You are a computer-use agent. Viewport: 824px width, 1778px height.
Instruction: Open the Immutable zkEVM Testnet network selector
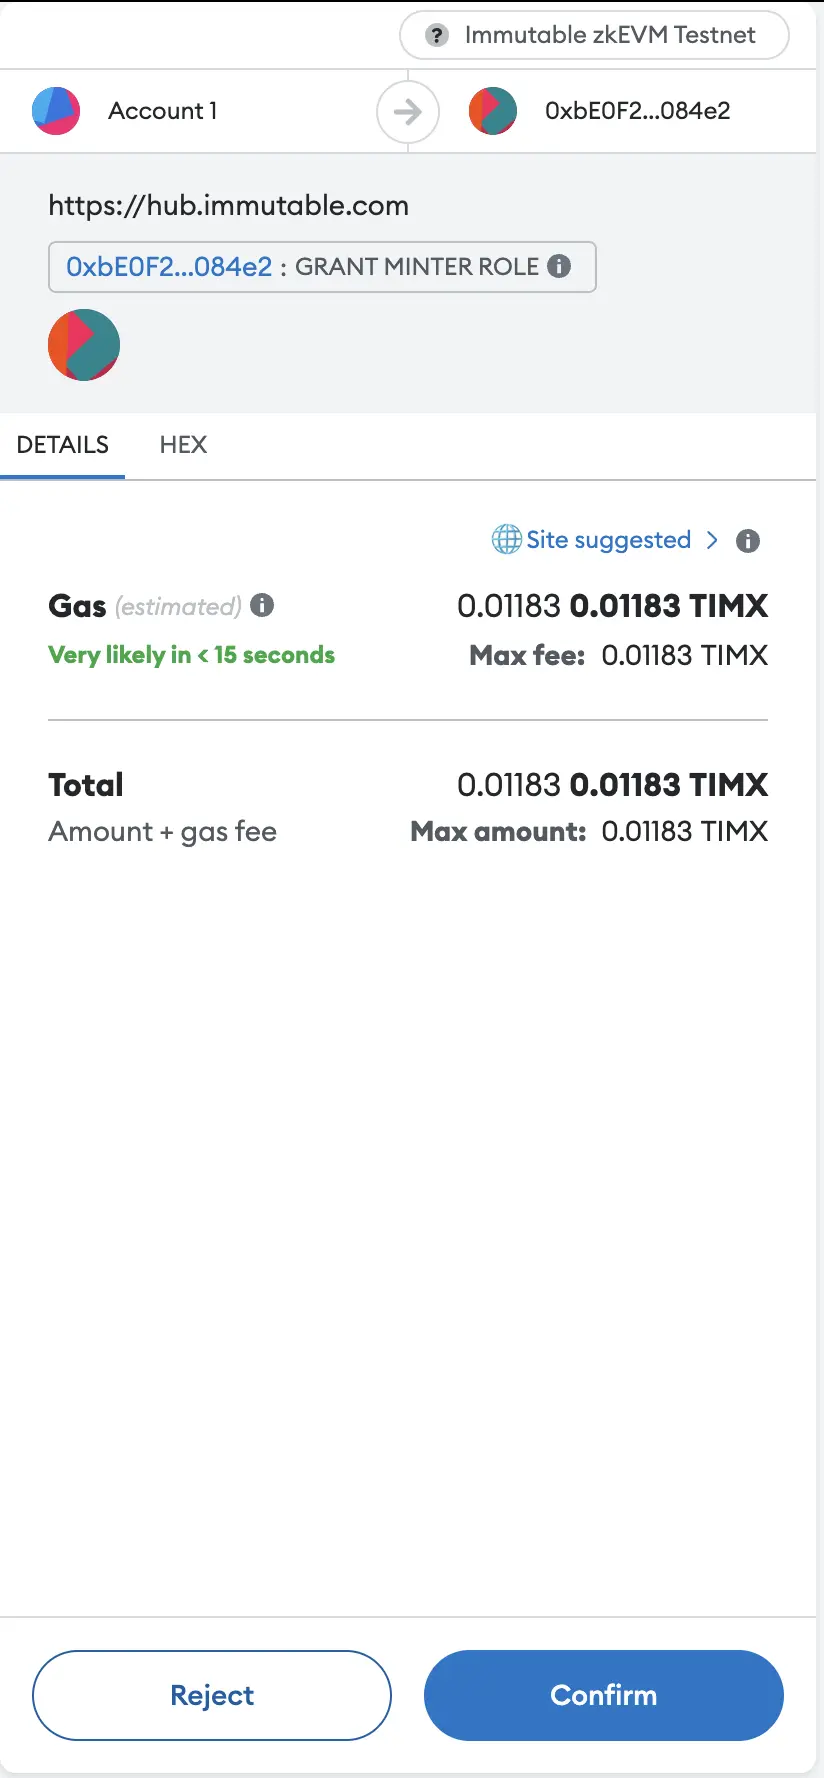(594, 35)
